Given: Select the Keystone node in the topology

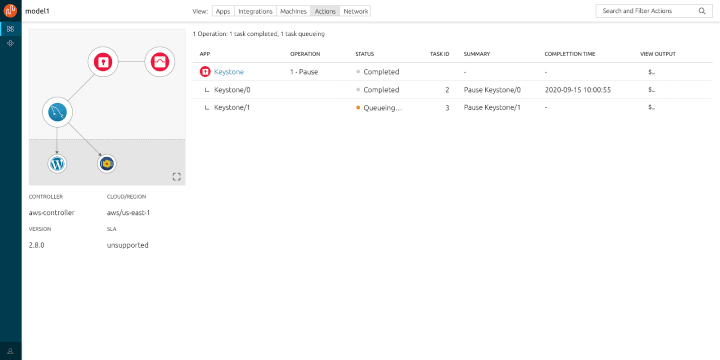Looking at the screenshot, I should (x=103, y=62).
